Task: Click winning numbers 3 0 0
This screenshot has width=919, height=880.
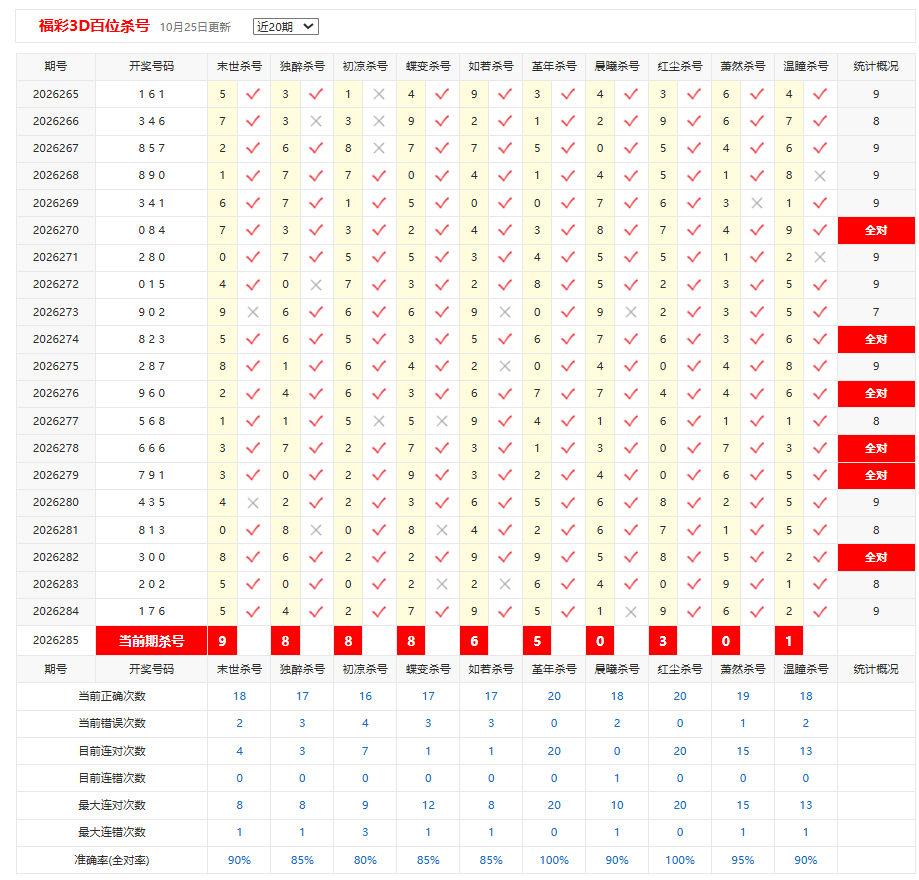Action: pyautogui.click(x=152, y=558)
